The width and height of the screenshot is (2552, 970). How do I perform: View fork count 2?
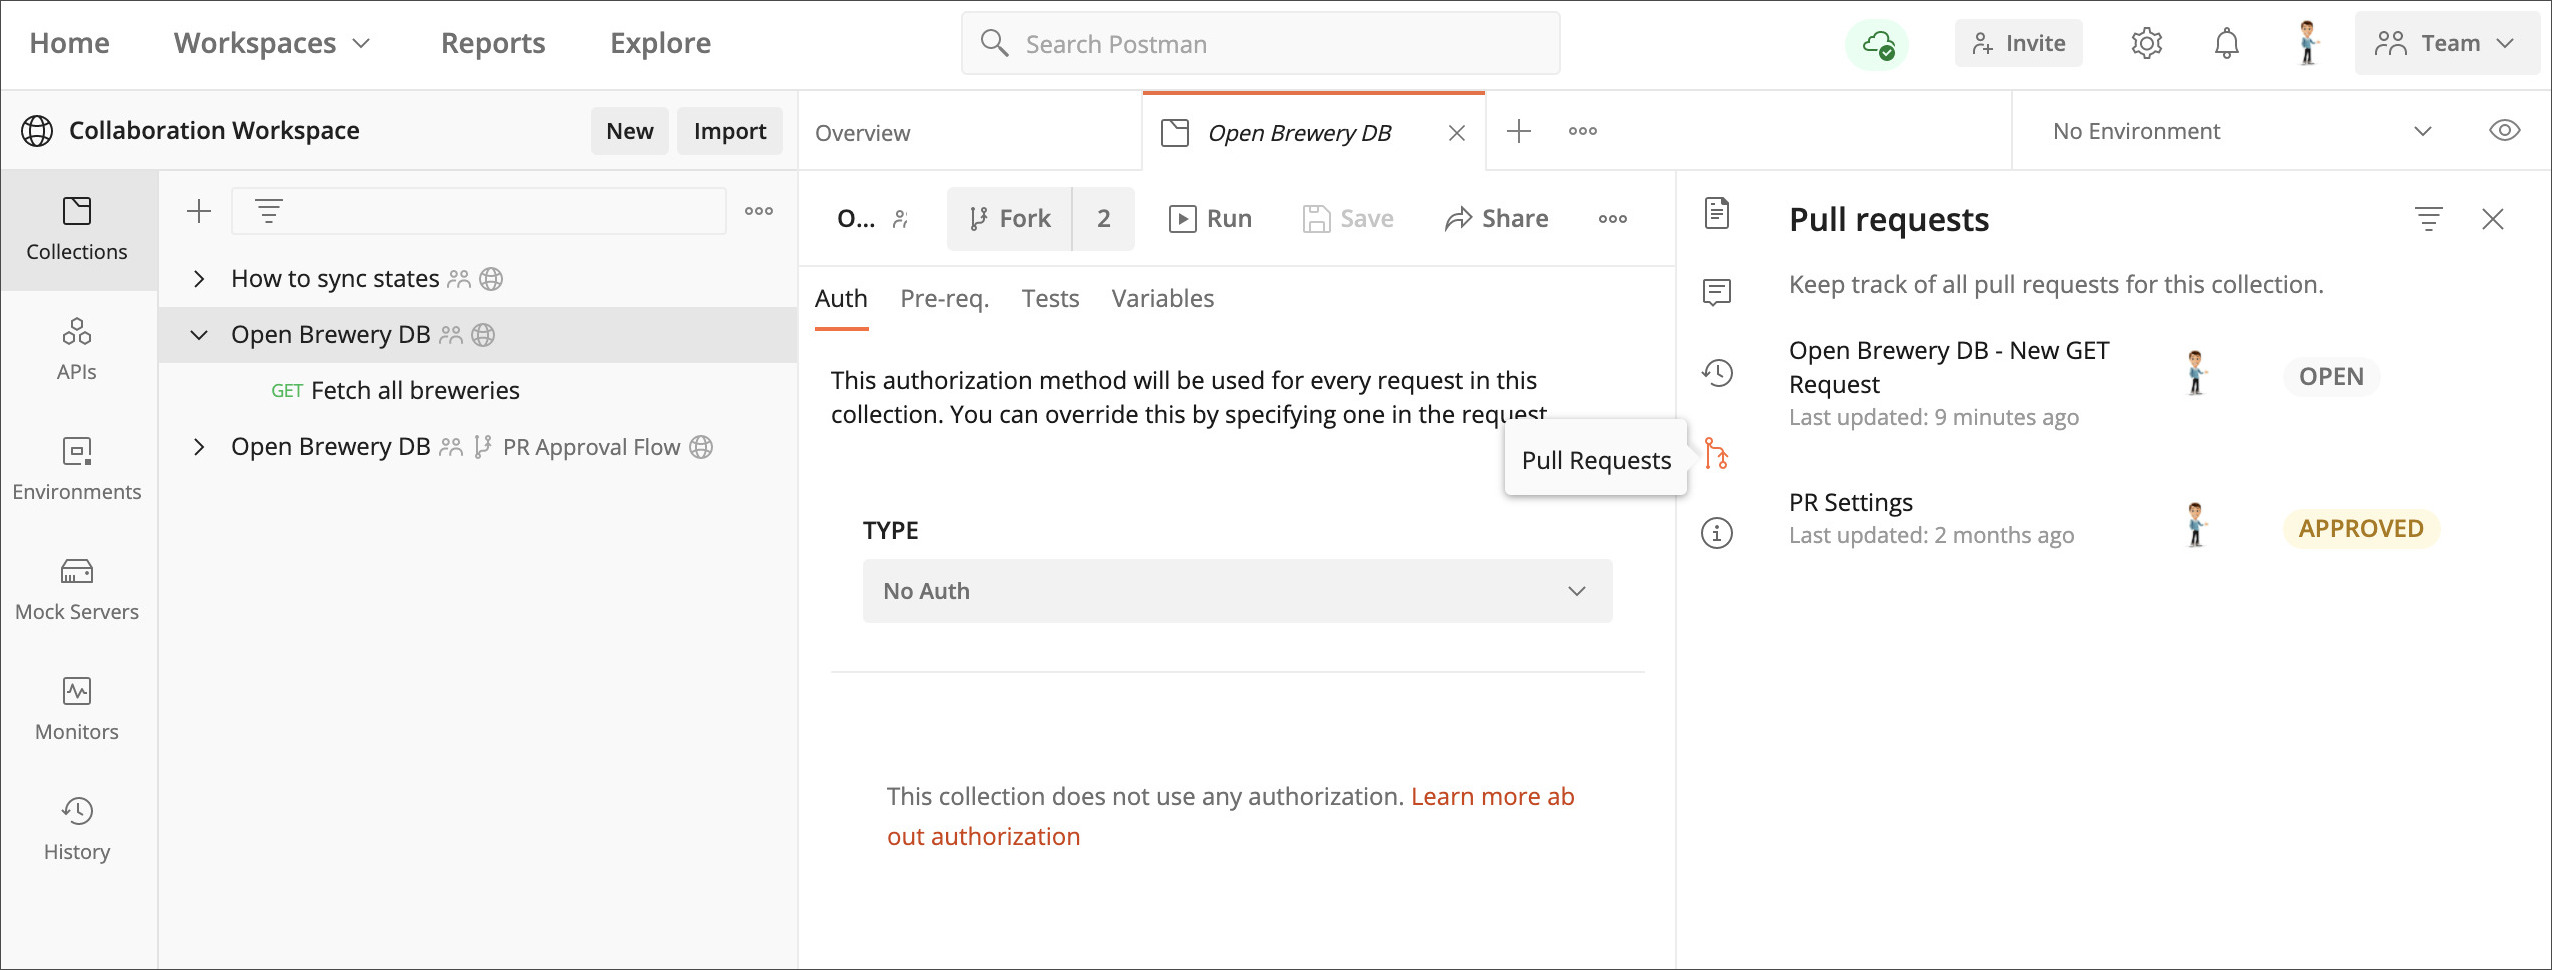point(1103,219)
